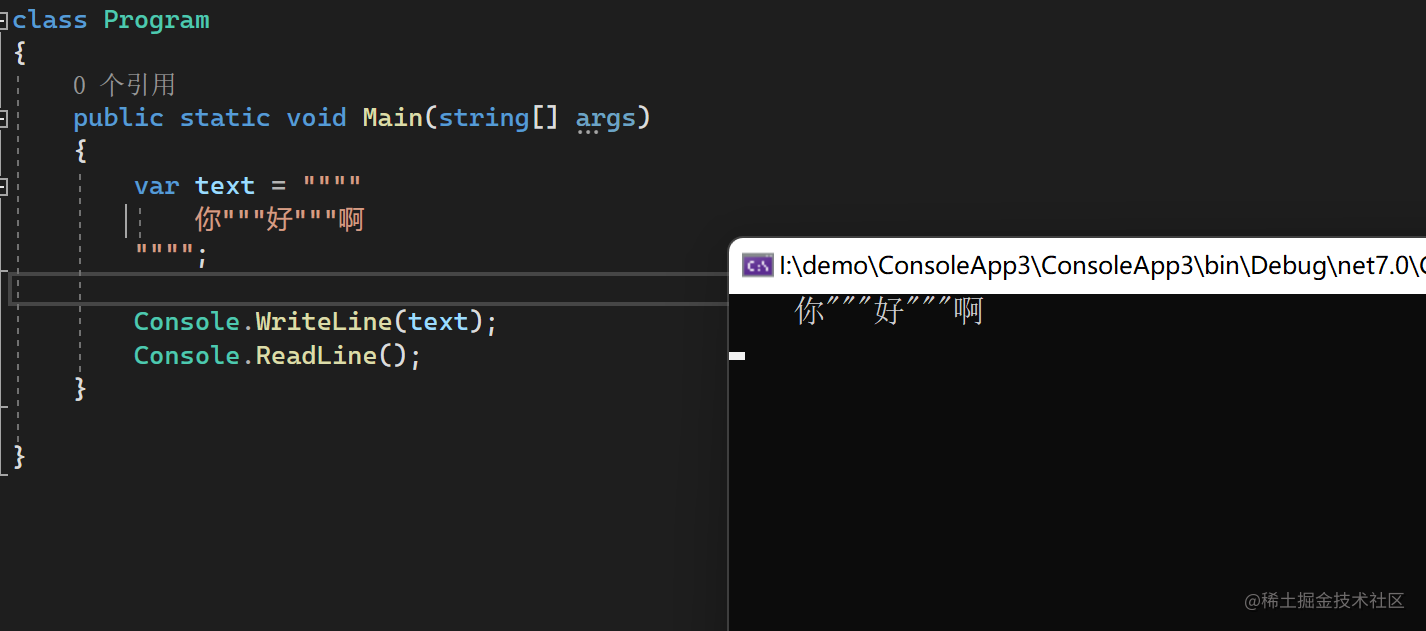Click the raw string content 你"""好"""啊 in the editor
This screenshot has height=631, width=1426.
click(279, 219)
